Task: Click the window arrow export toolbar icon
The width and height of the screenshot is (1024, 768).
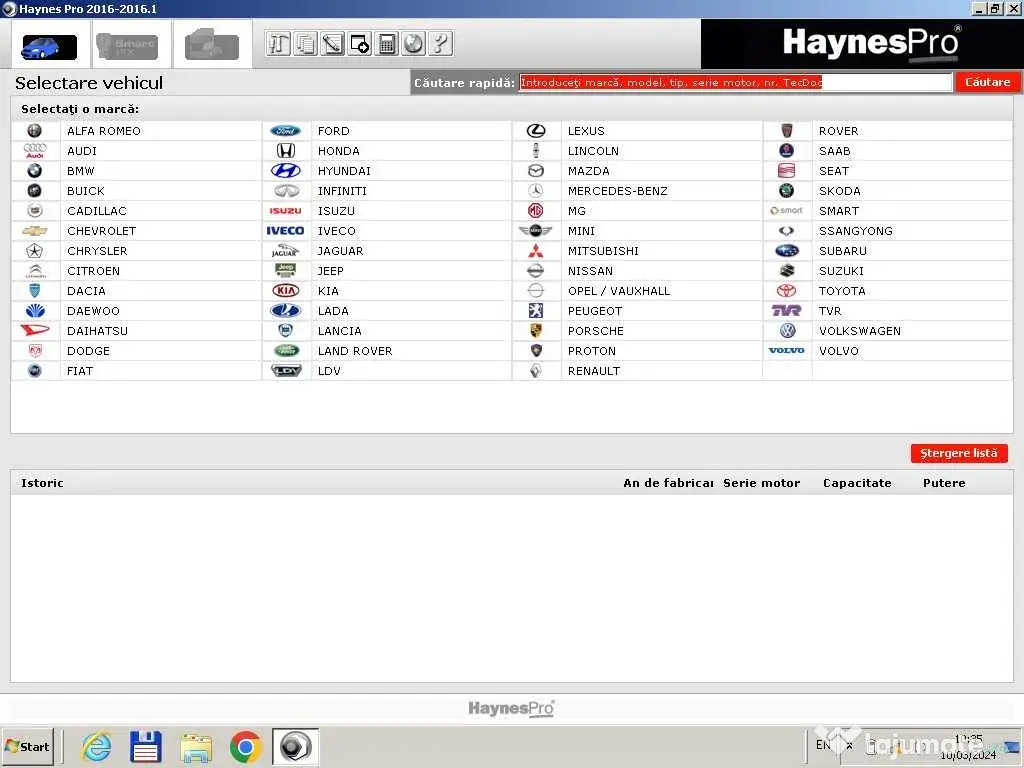Action: (360, 44)
